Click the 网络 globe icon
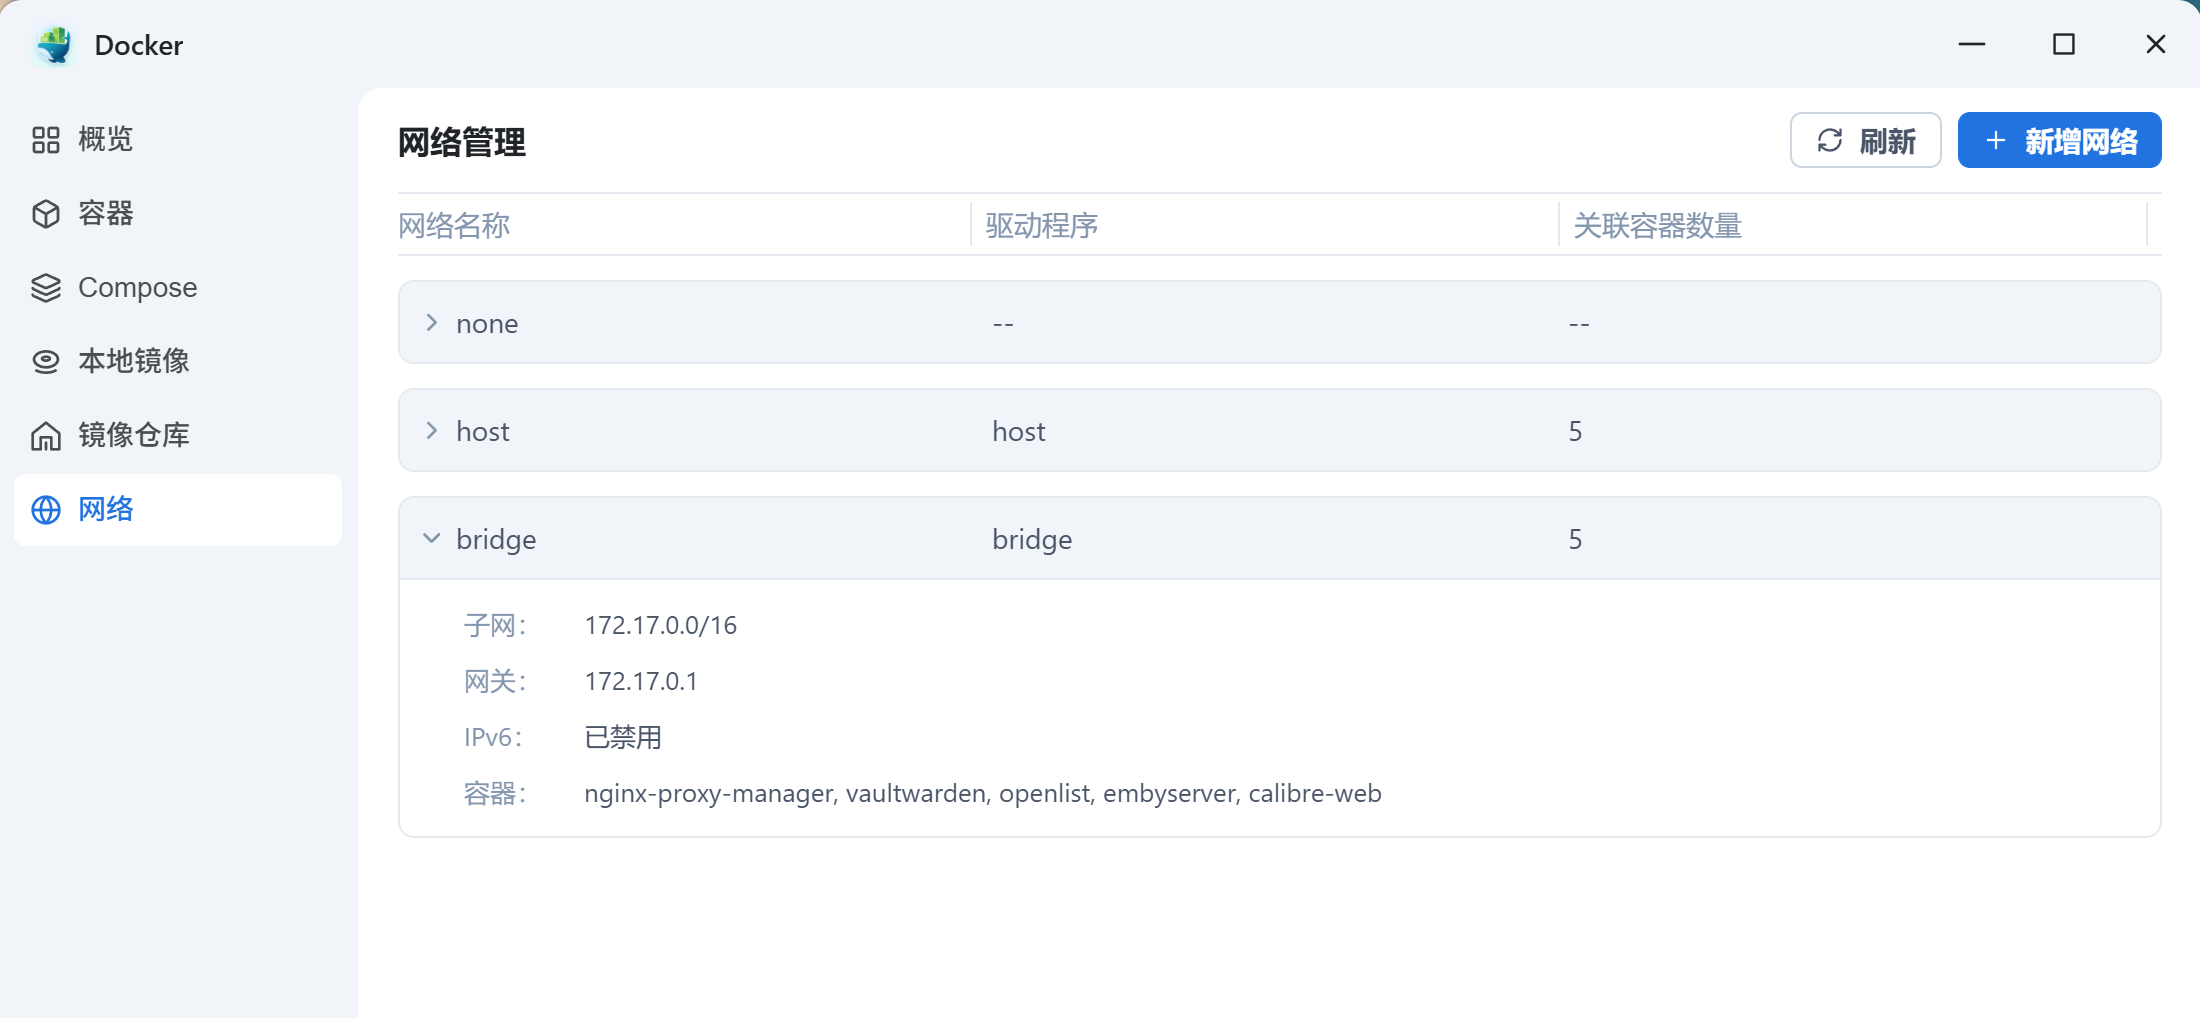Screen dimensions: 2200x1018 (46, 510)
